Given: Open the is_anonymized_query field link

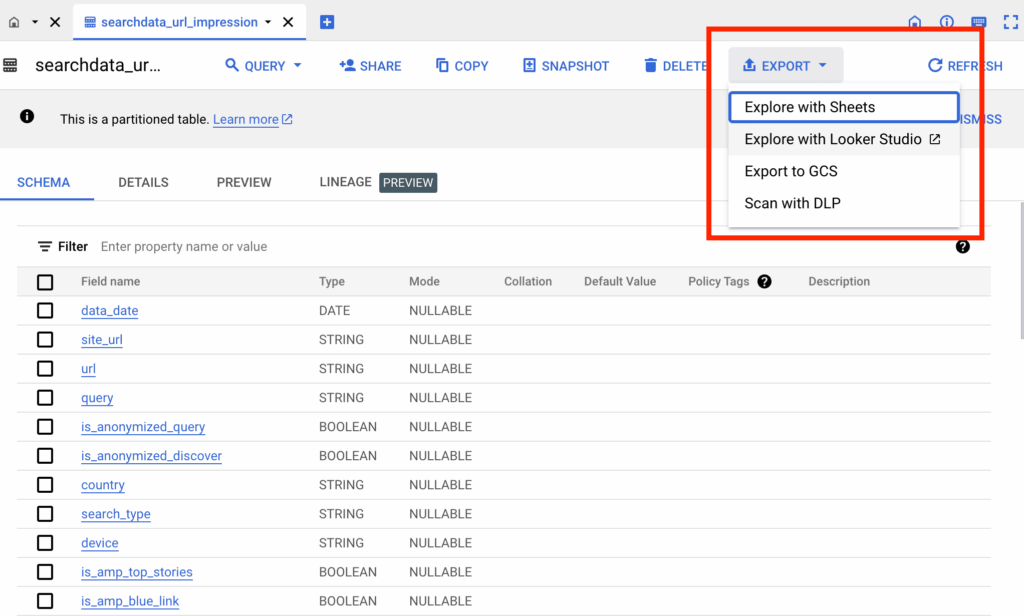Looking at the screenshot, I should point(143,427).
